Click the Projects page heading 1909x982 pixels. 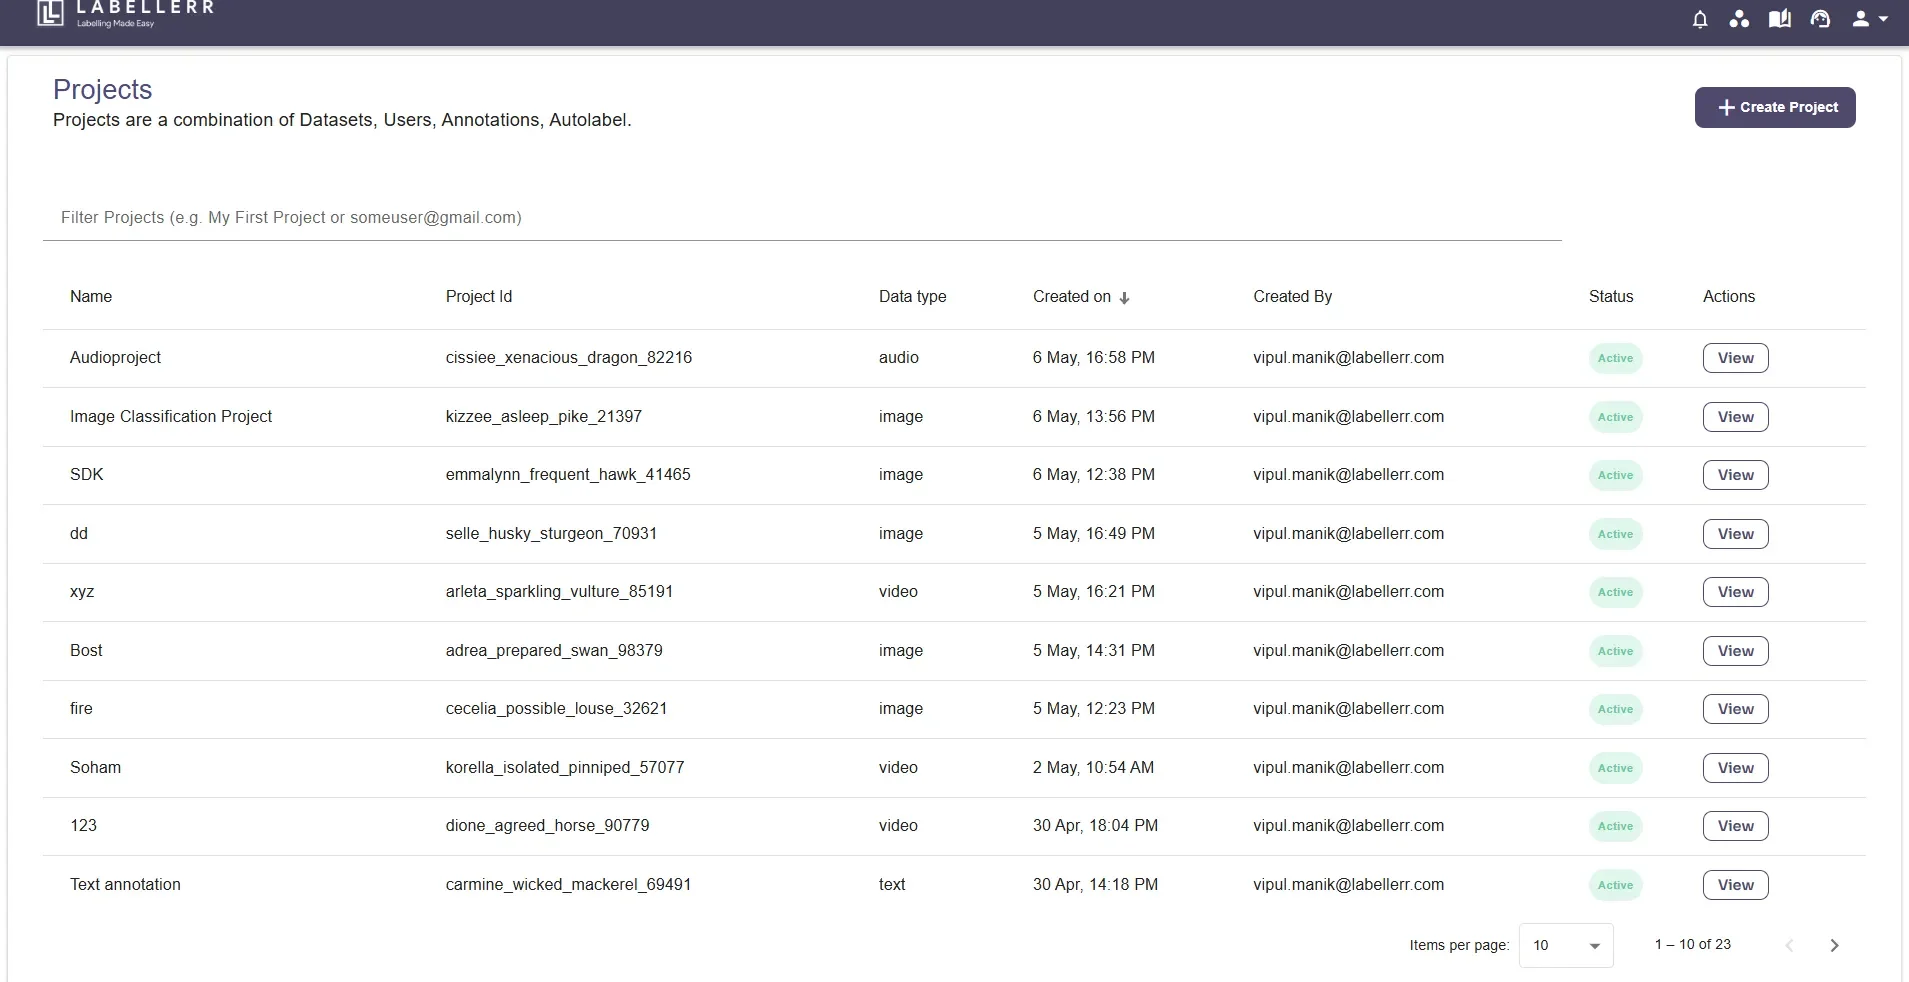click(x=102, y=89)
